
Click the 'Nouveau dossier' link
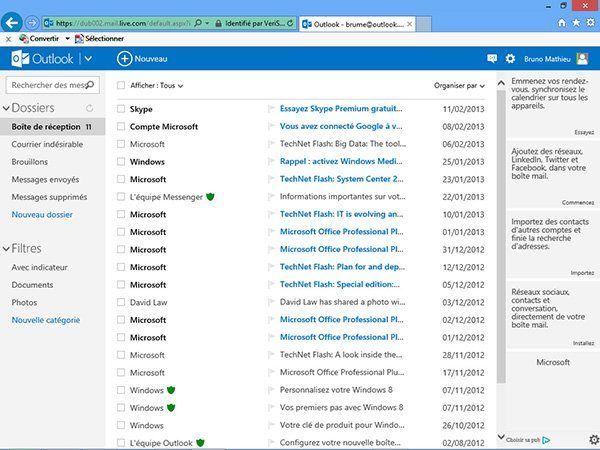(42, 214)
